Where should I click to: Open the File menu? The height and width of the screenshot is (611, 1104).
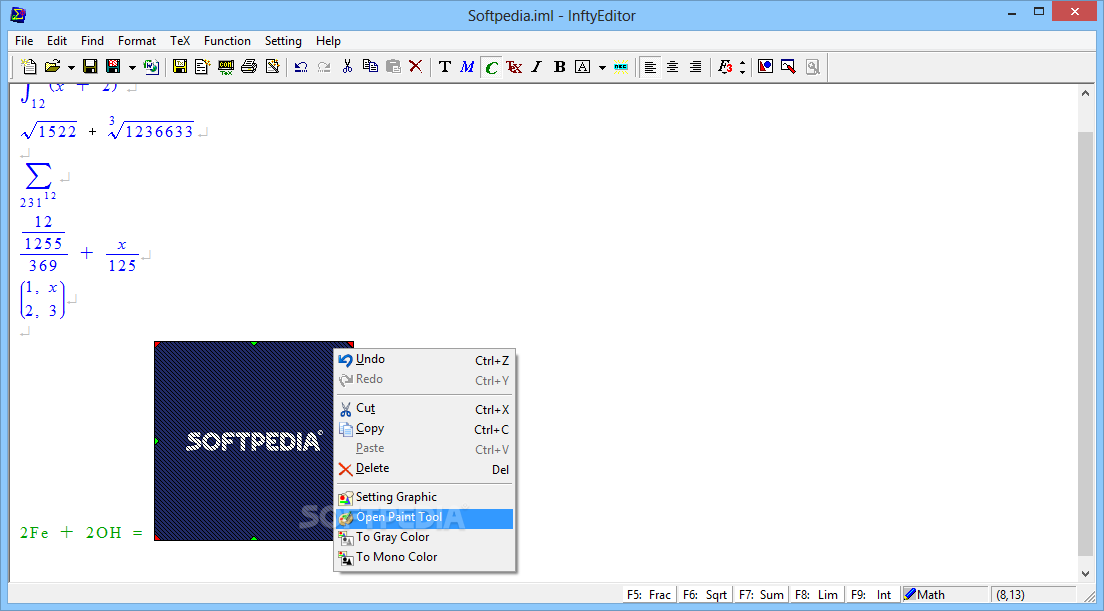(24, 41)
